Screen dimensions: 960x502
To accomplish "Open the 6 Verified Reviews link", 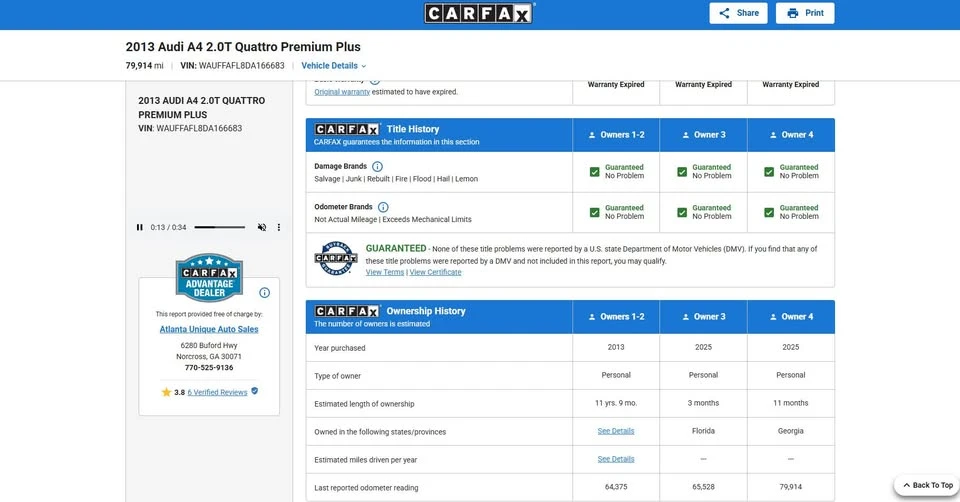I will click(x=217, y=392).
